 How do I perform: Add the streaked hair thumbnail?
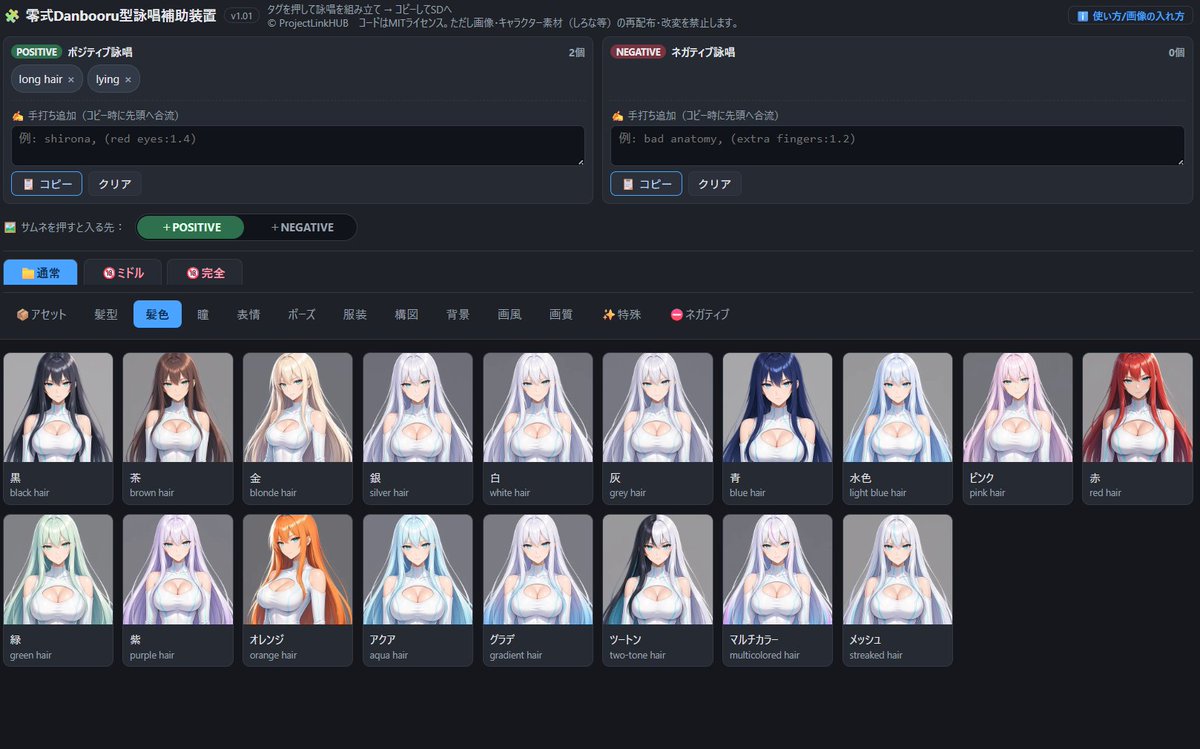898,590
